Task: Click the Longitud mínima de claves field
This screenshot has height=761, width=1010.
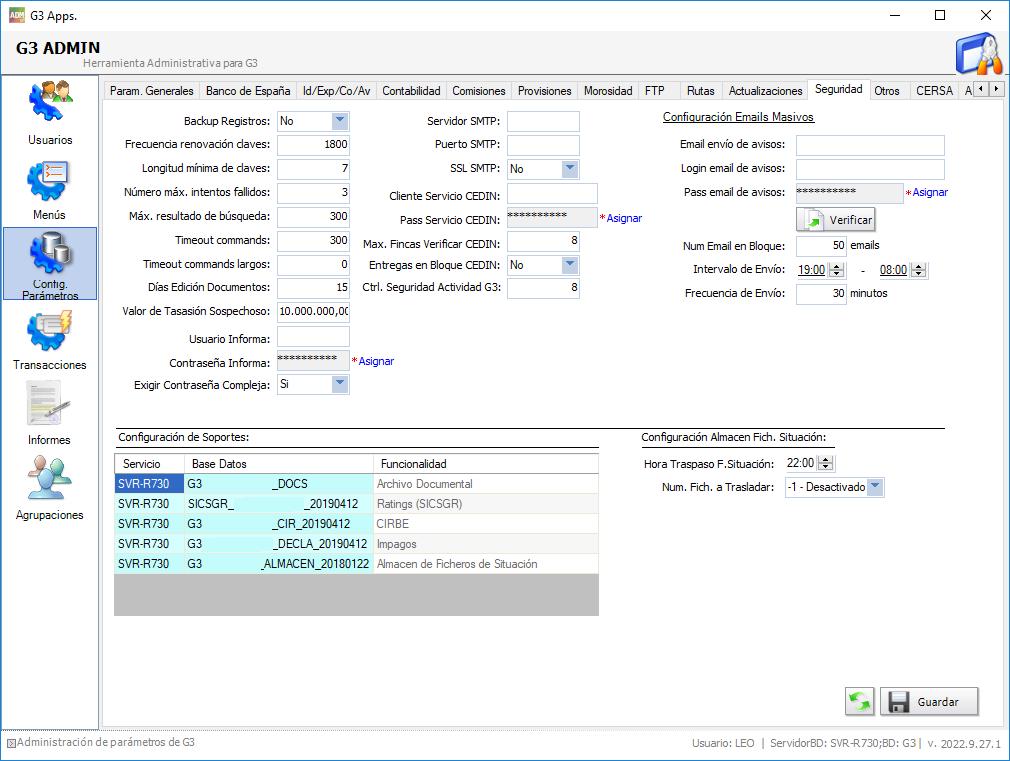Action: point(313,168)
